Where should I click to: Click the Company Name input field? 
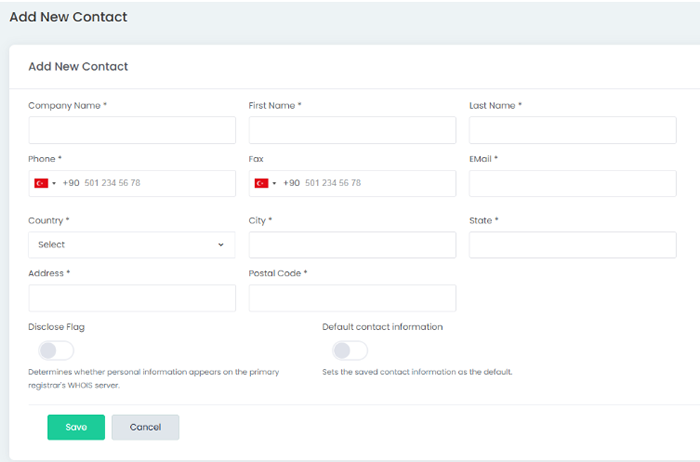pyautogui.click(x=132, y=130)
